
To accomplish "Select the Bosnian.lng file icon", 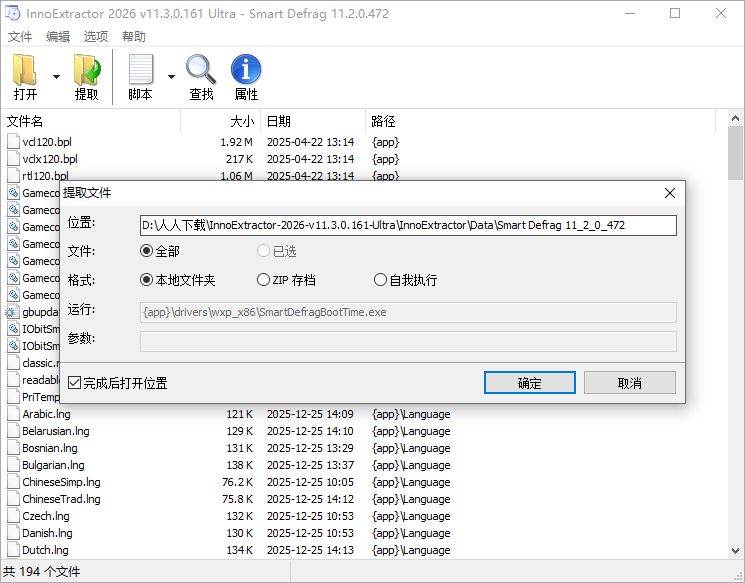I will (13, 448).
